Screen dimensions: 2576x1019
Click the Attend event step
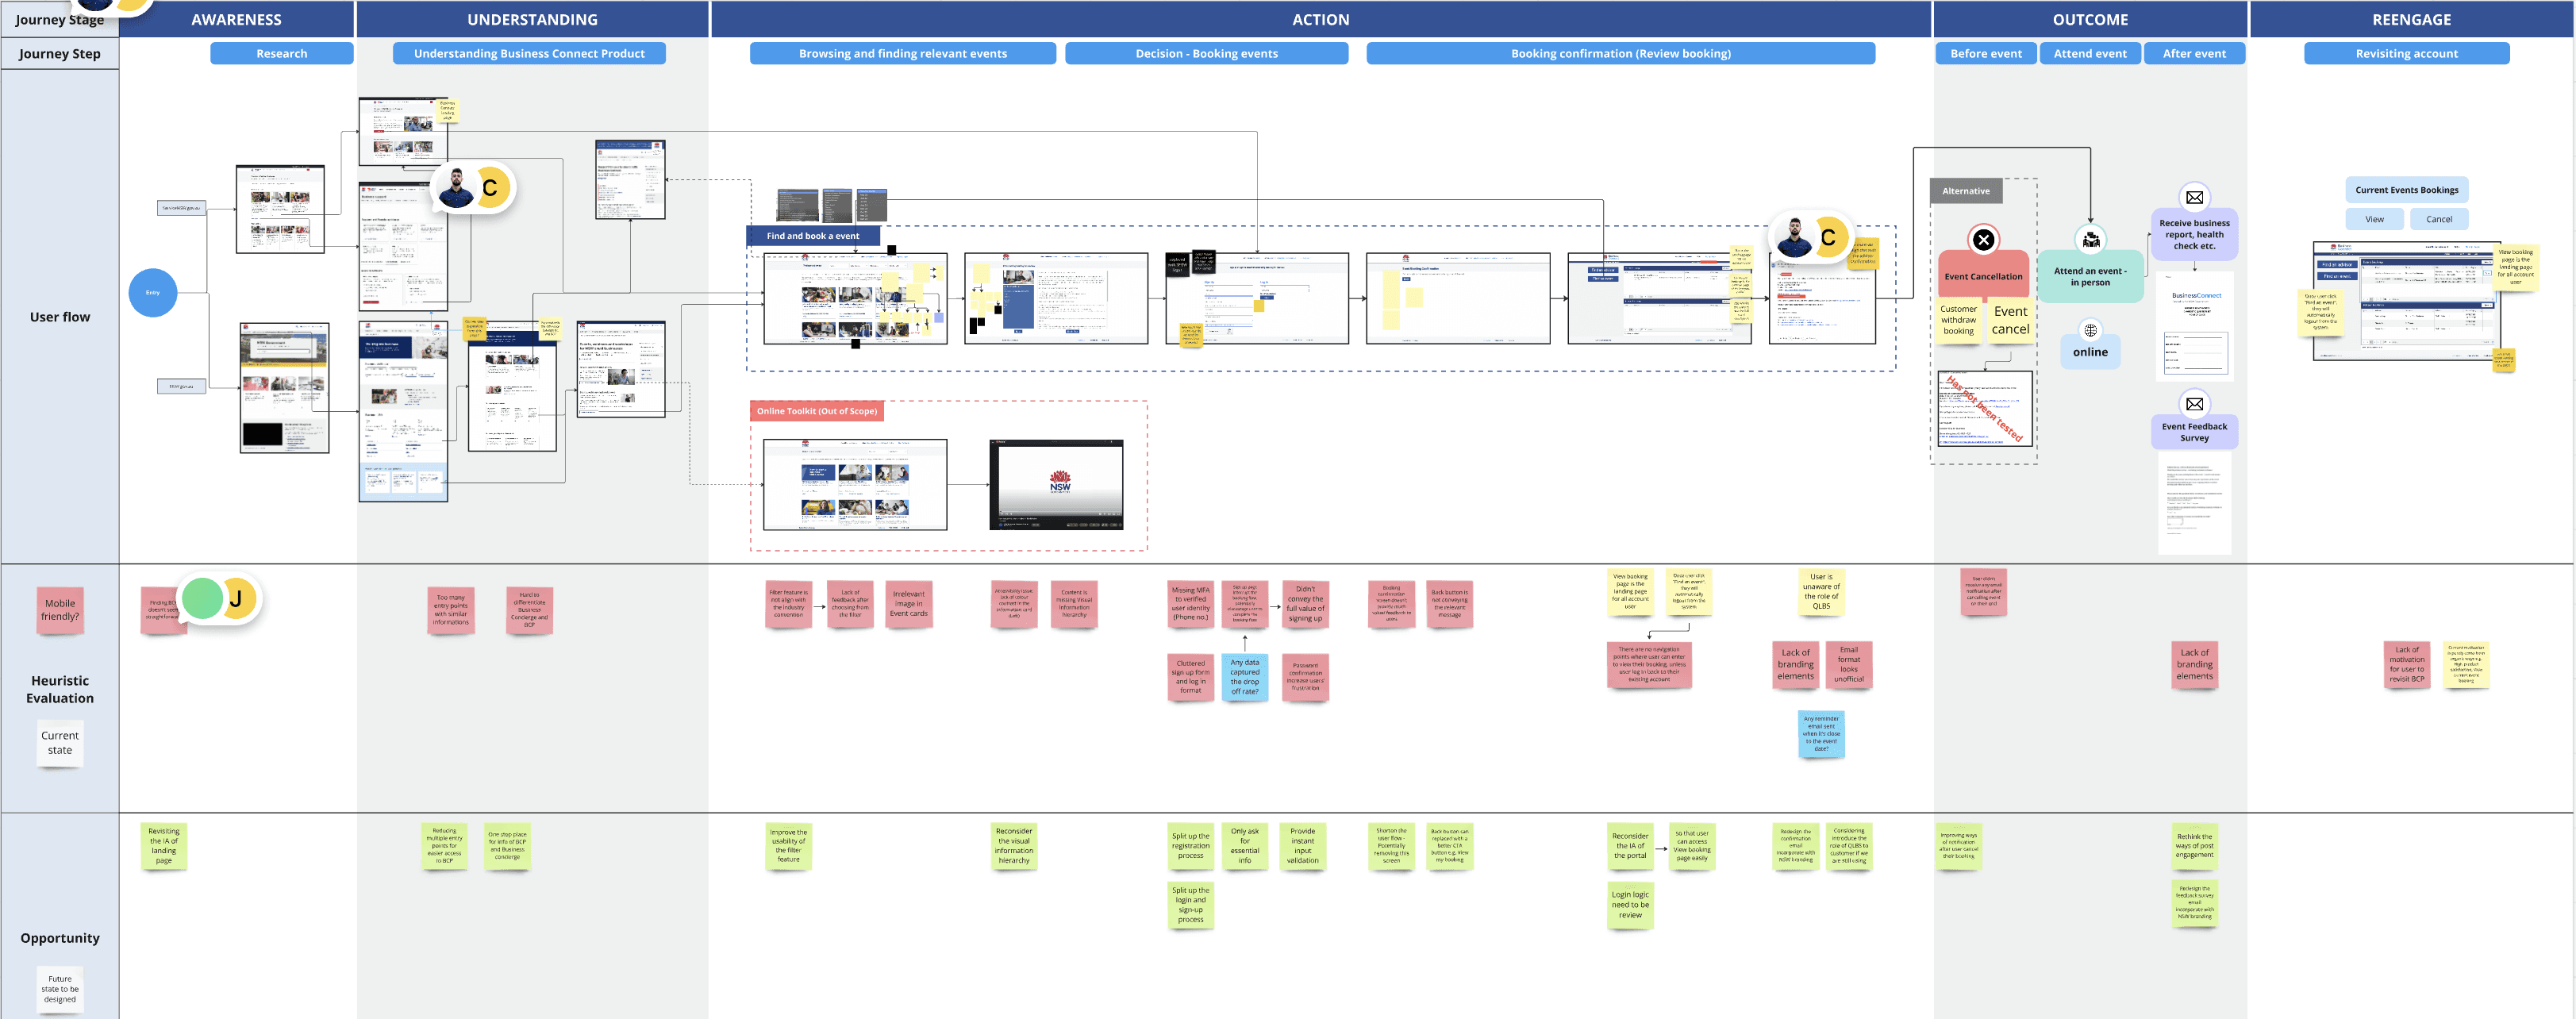(x=2090, y=54)
